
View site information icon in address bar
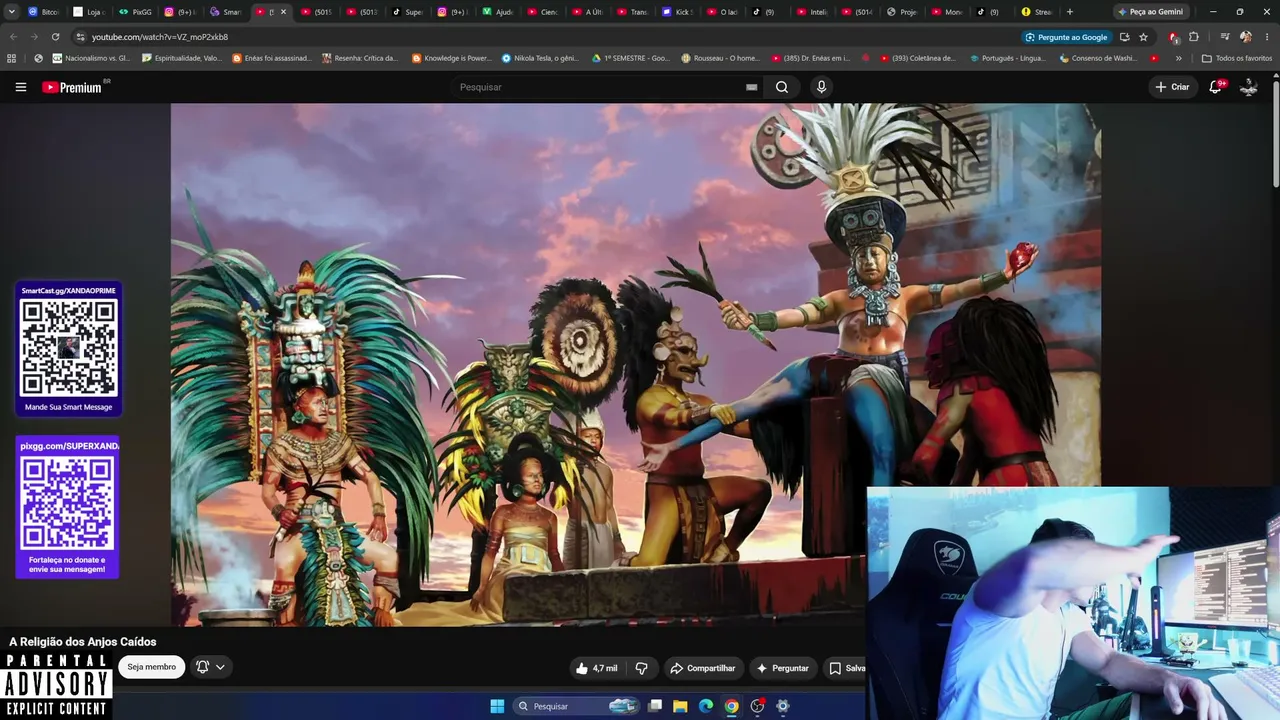[x=80, y=37]
